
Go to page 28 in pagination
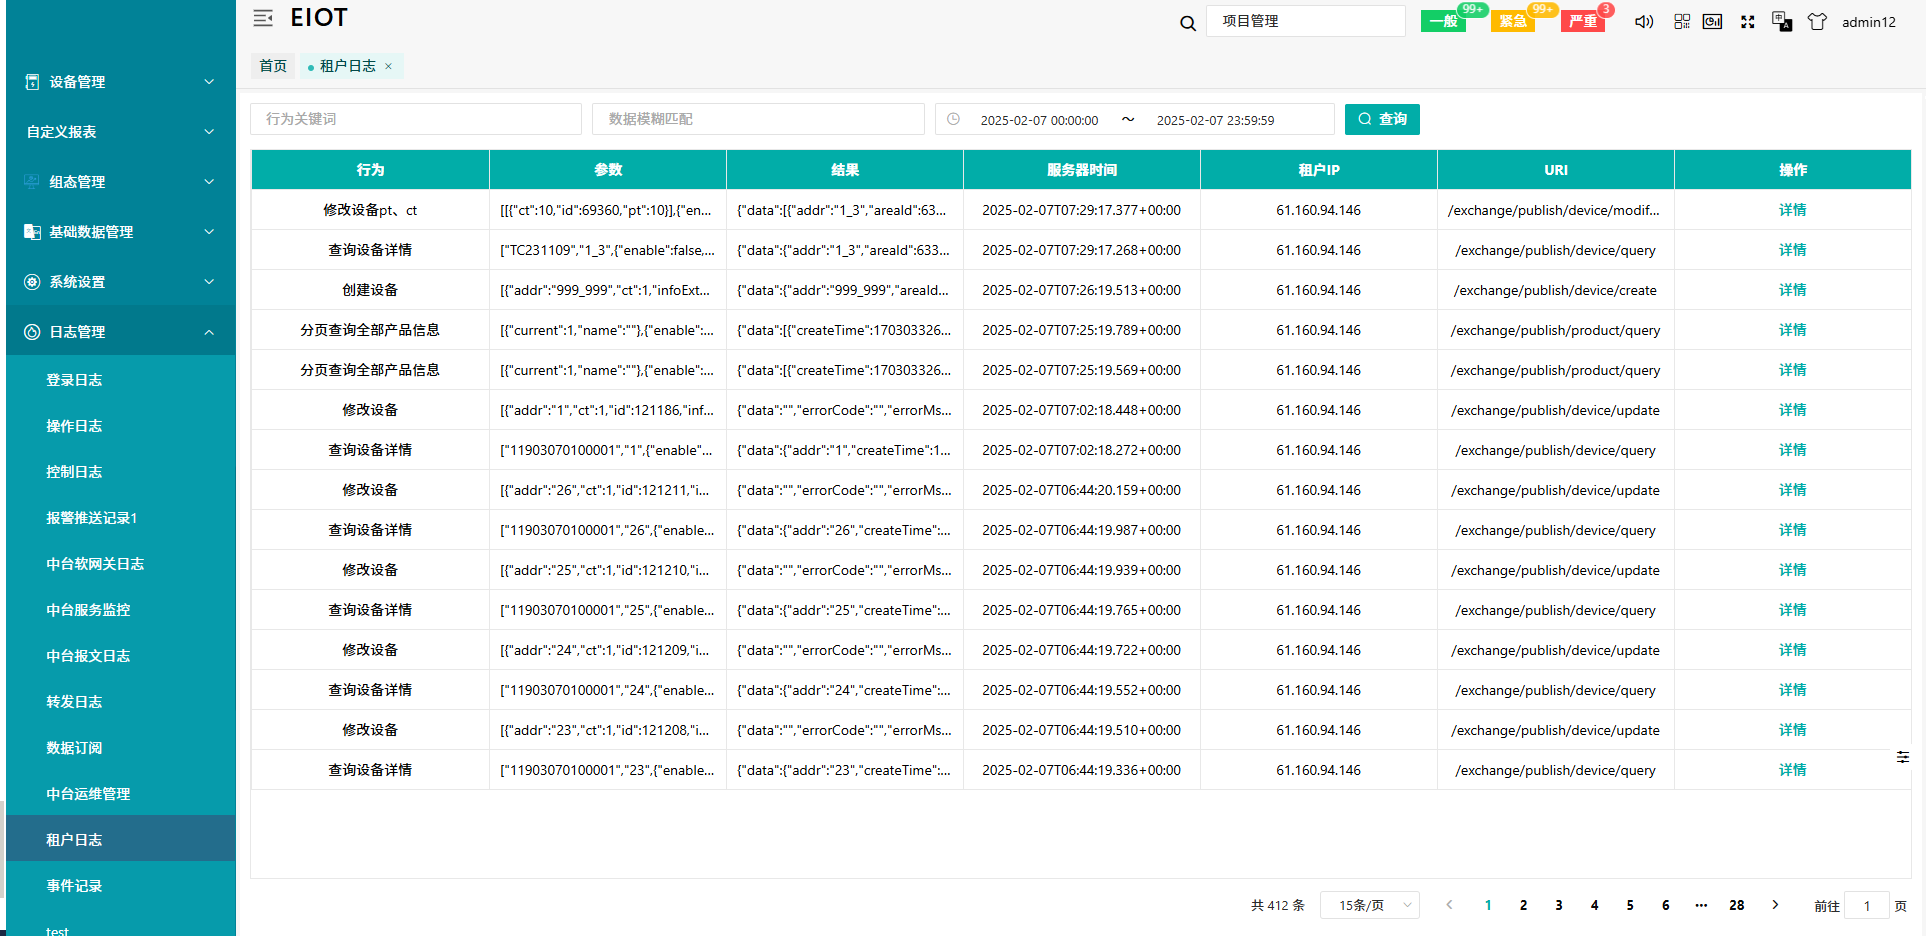1736,905
